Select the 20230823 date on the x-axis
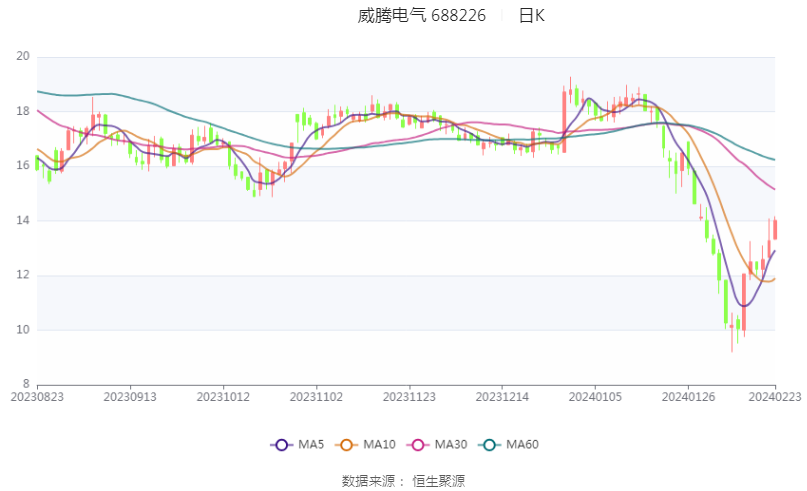Viewport: 807px width, 491px height. coord(38,397)
